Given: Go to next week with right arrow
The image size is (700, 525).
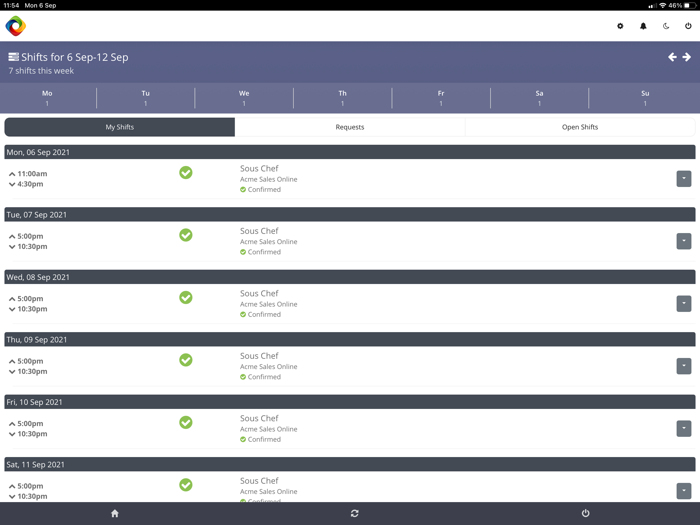Looking at the screenshot, I should click(x=687, y=57).
